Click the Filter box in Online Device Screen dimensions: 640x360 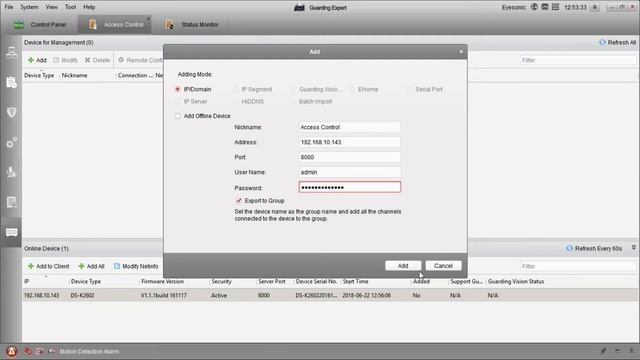(x=578, y=266)
